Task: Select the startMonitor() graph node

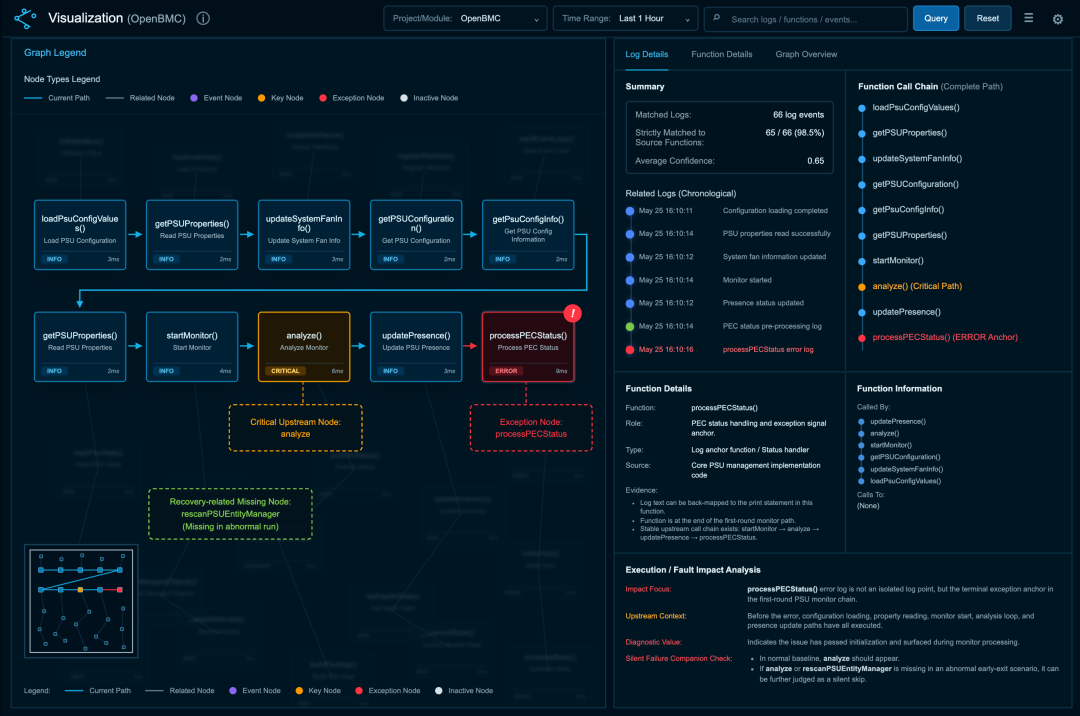Action: (x=192, y=347)
